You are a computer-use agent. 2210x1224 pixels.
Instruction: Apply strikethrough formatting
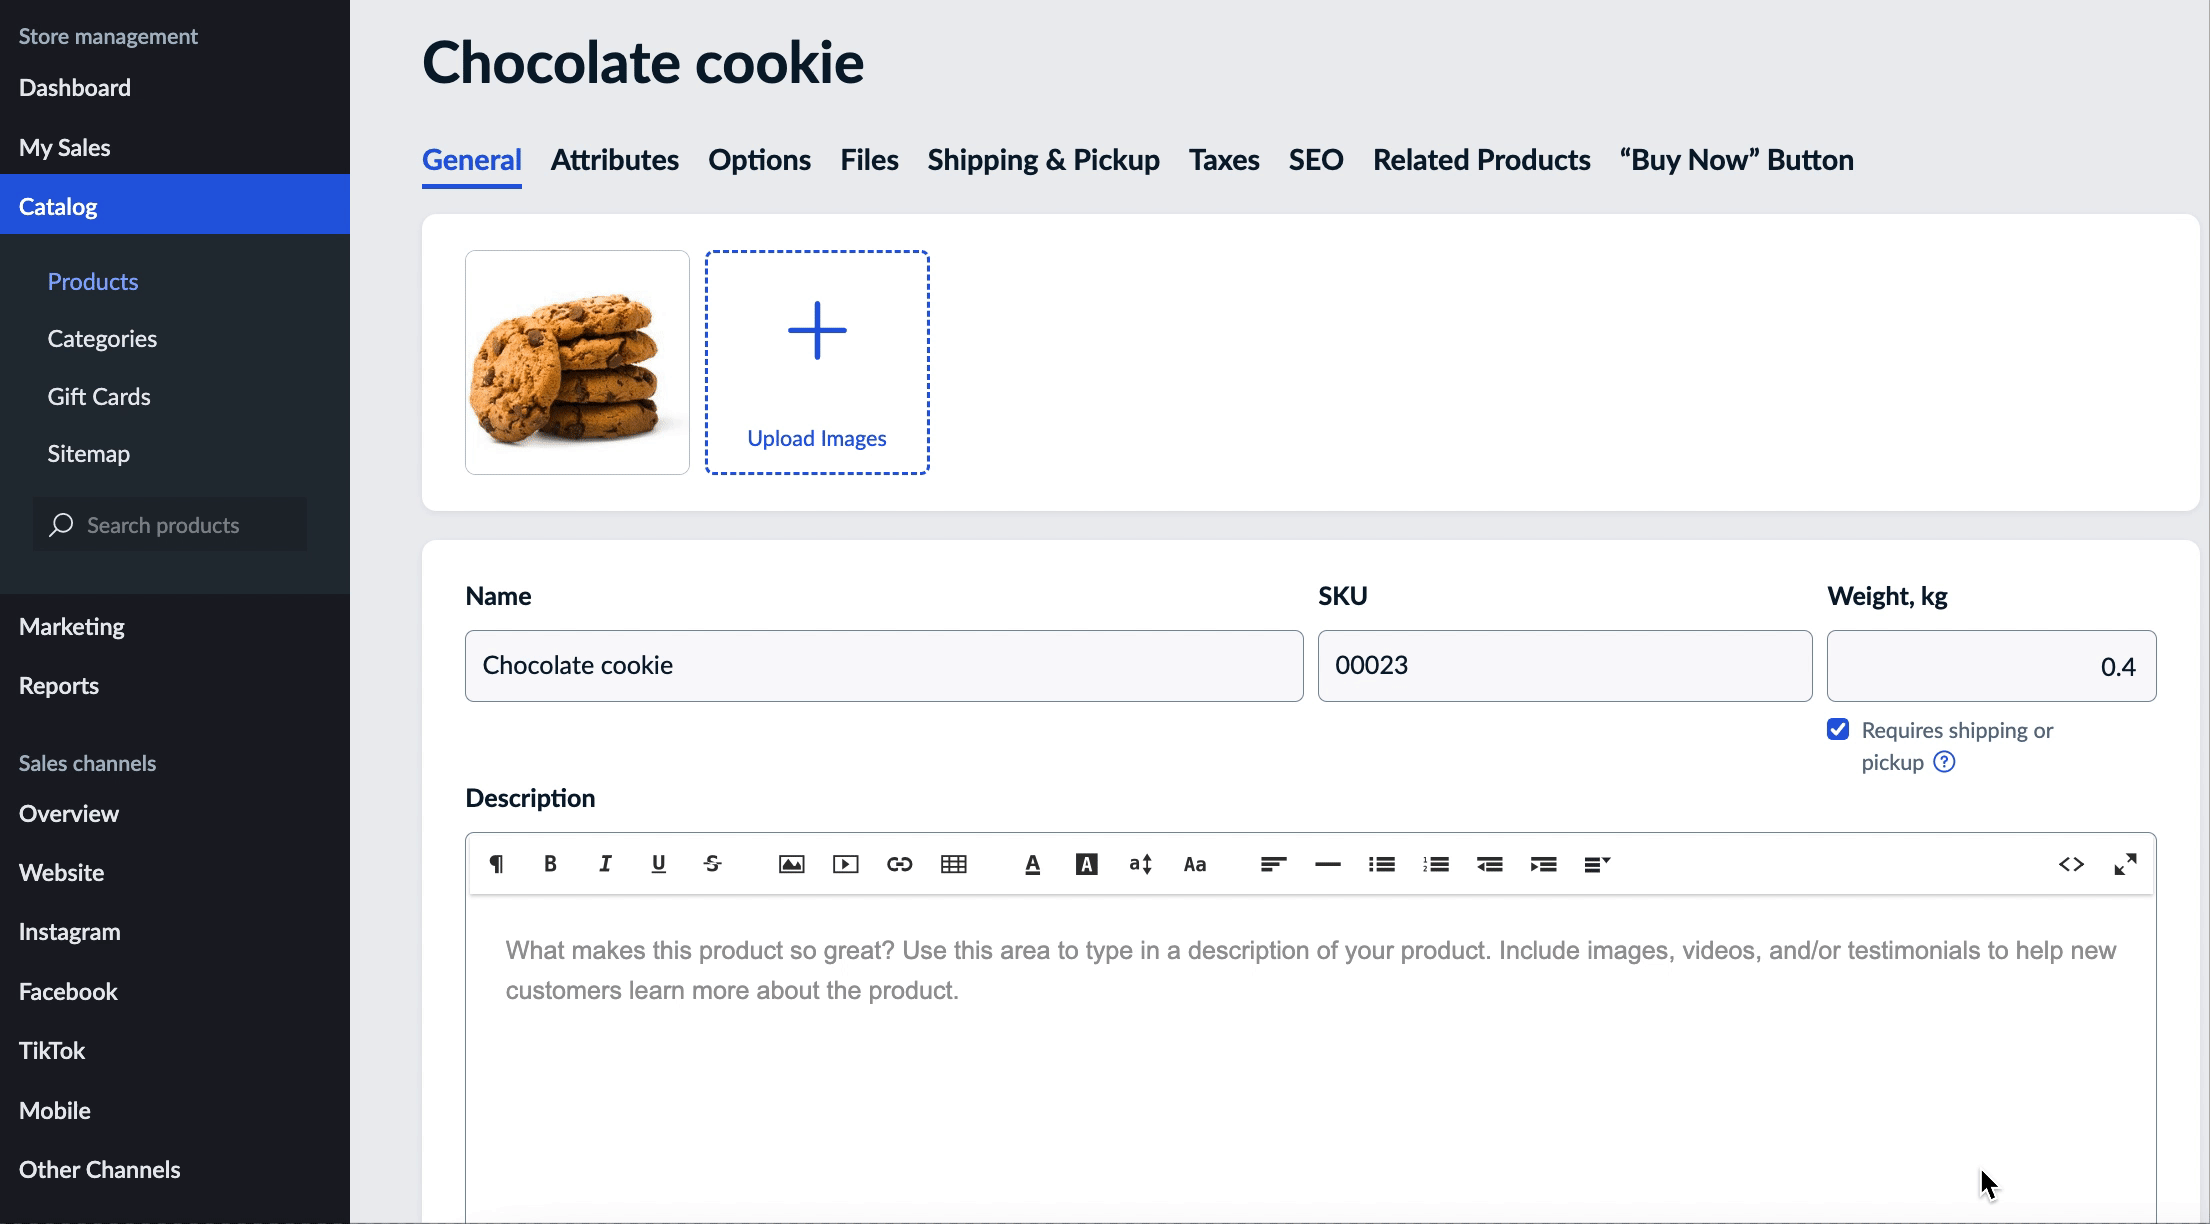click(712, 864)
